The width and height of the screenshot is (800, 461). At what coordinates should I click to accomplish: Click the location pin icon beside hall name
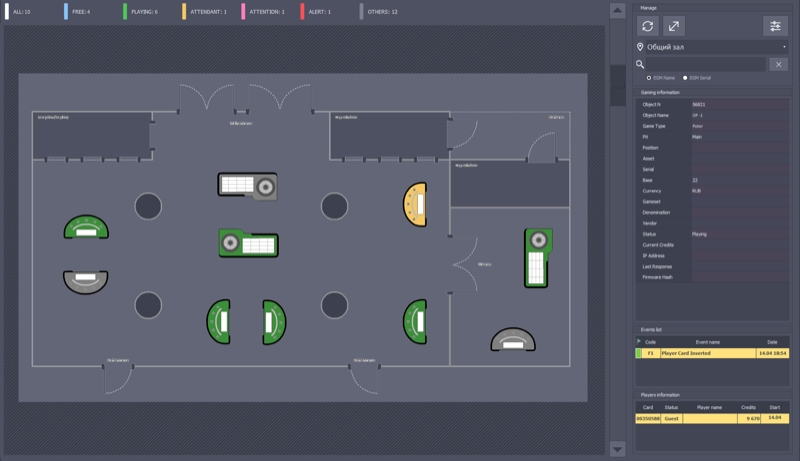(x=640, y=47)
